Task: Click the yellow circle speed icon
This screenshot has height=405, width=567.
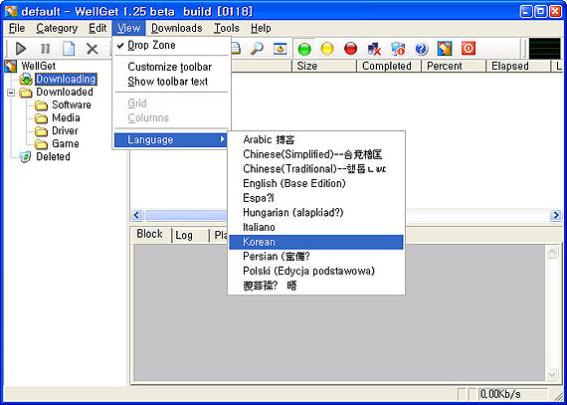Action: [x=327, y=49]
